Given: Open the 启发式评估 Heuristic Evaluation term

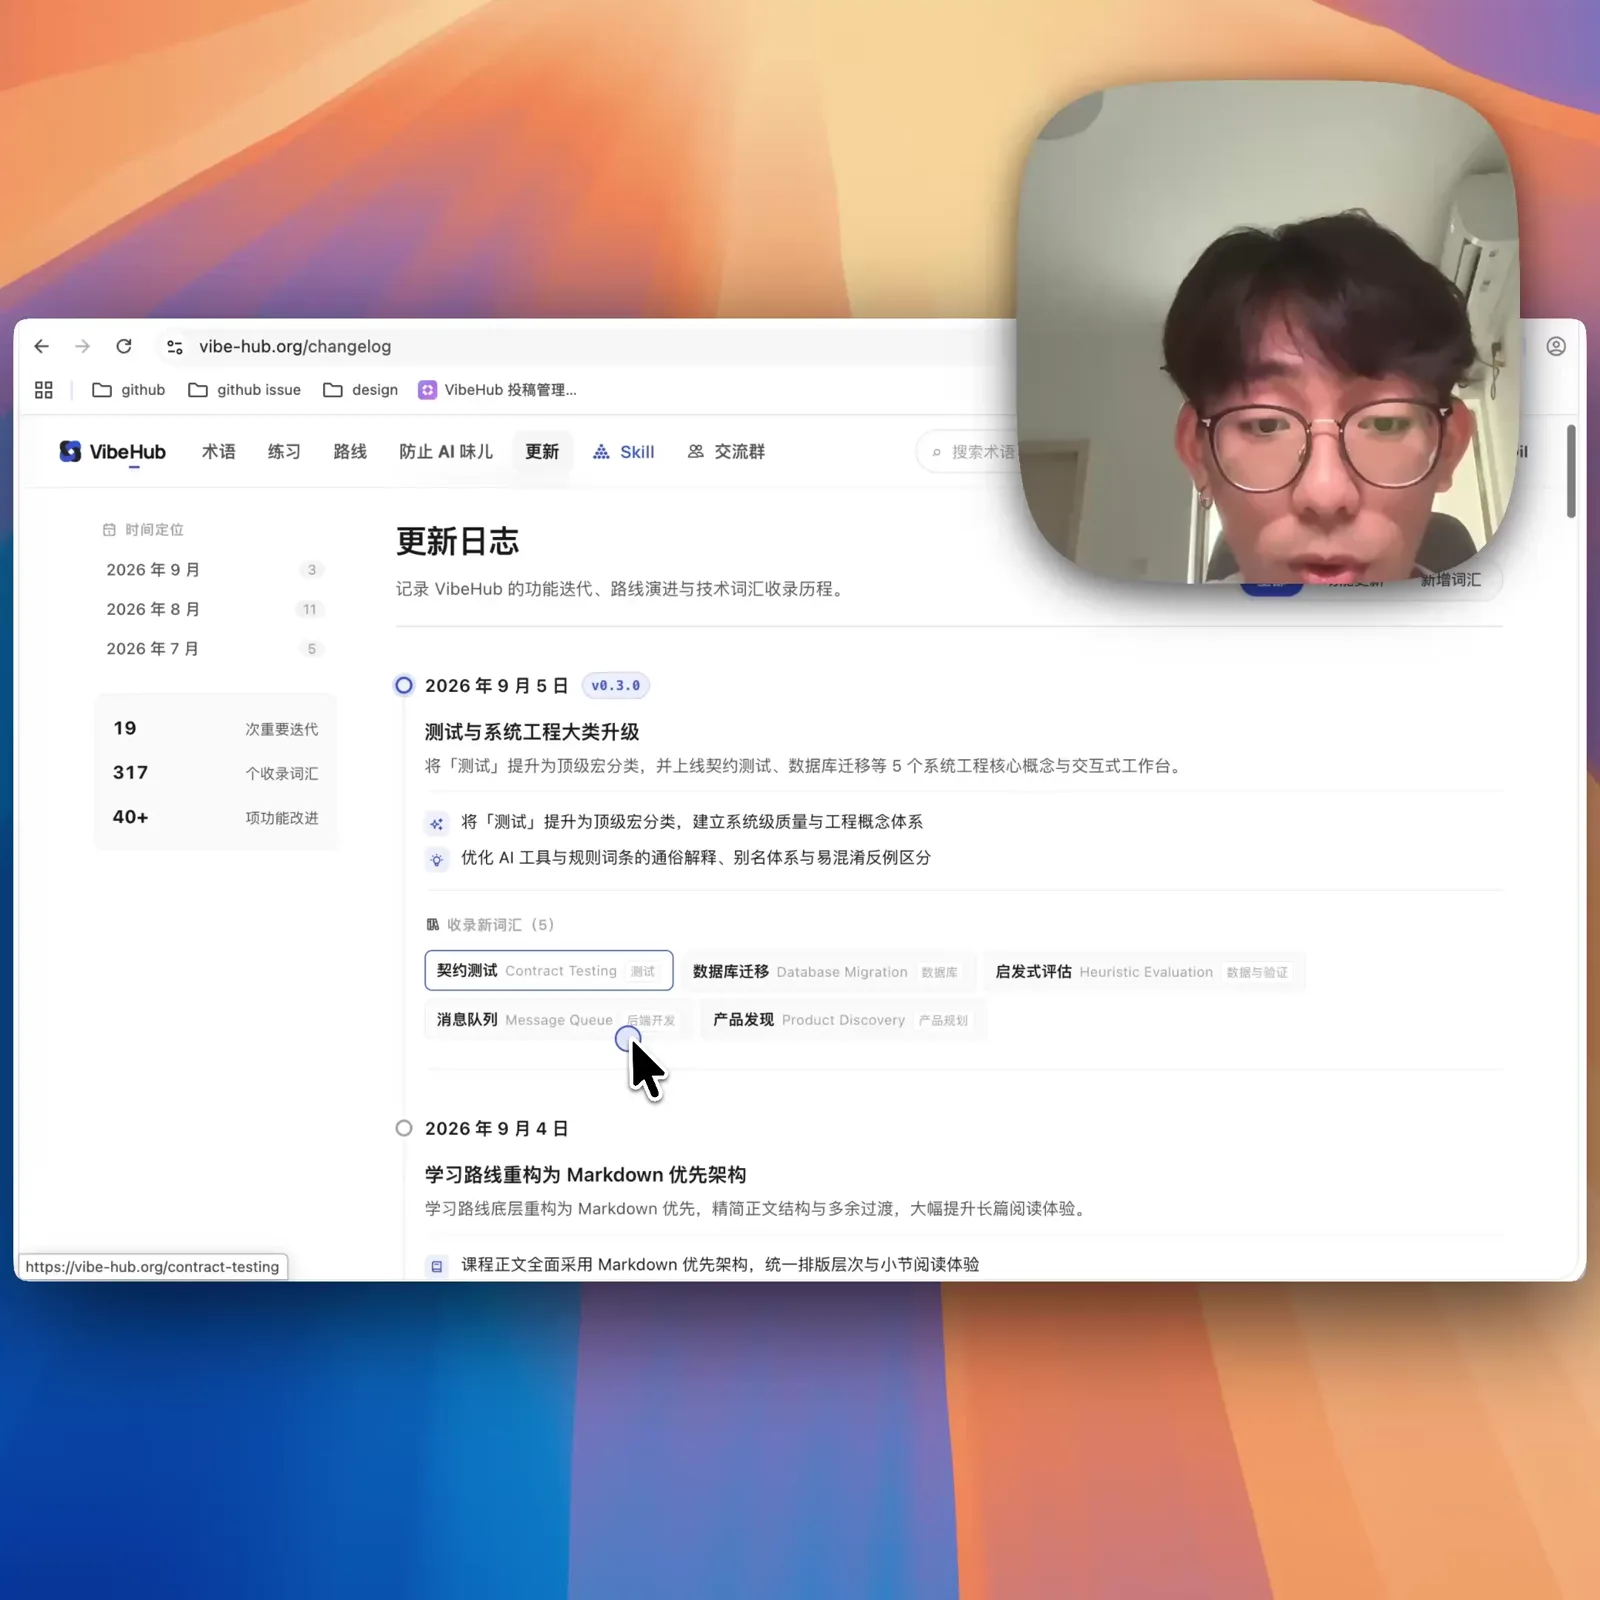Looking at the screenshot, I should pyautogui.click(x=1144, y=972).
